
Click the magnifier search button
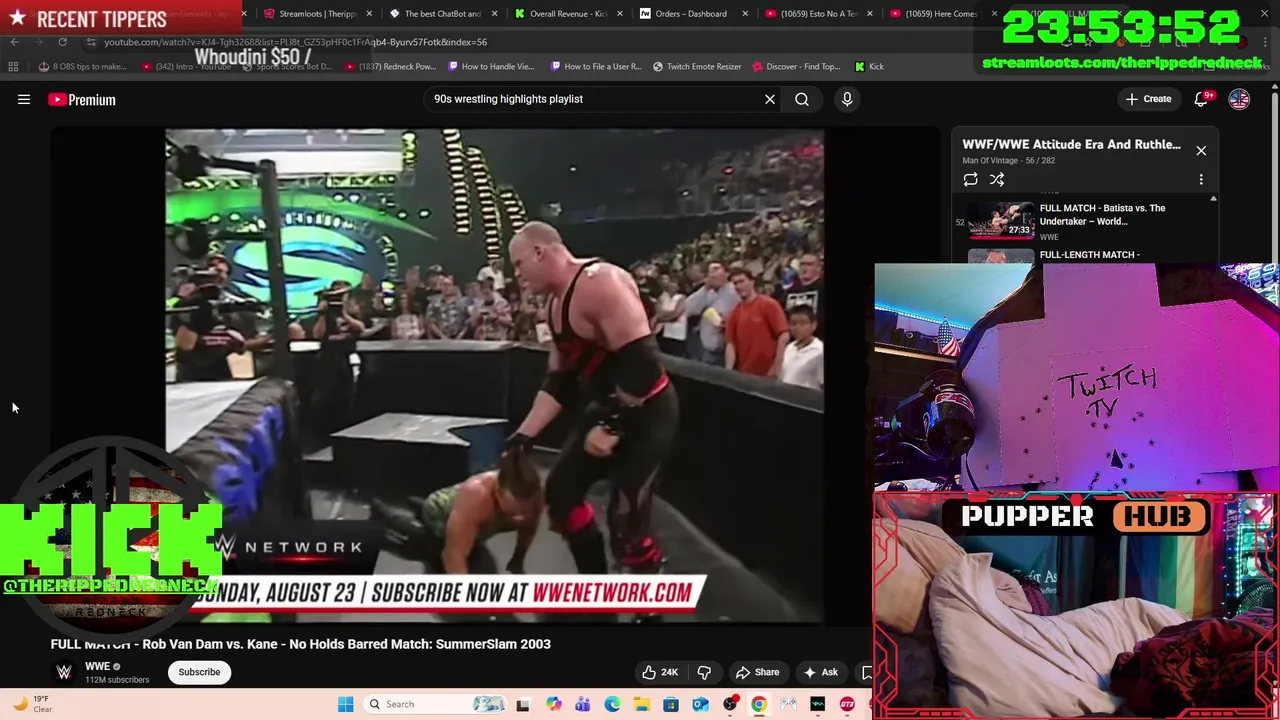pyautogui.click(x=802, y=99)
